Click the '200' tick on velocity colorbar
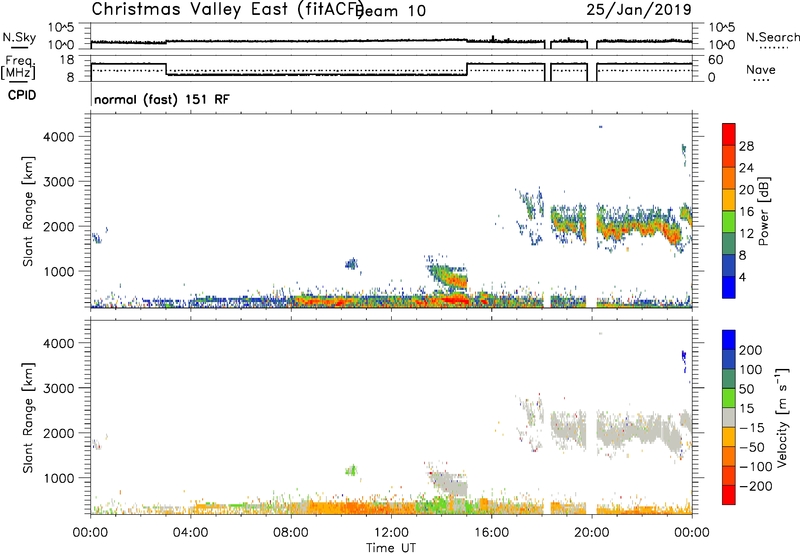This screenshot has height=554, width=800. pyautogui.click(x=751, y=350)
